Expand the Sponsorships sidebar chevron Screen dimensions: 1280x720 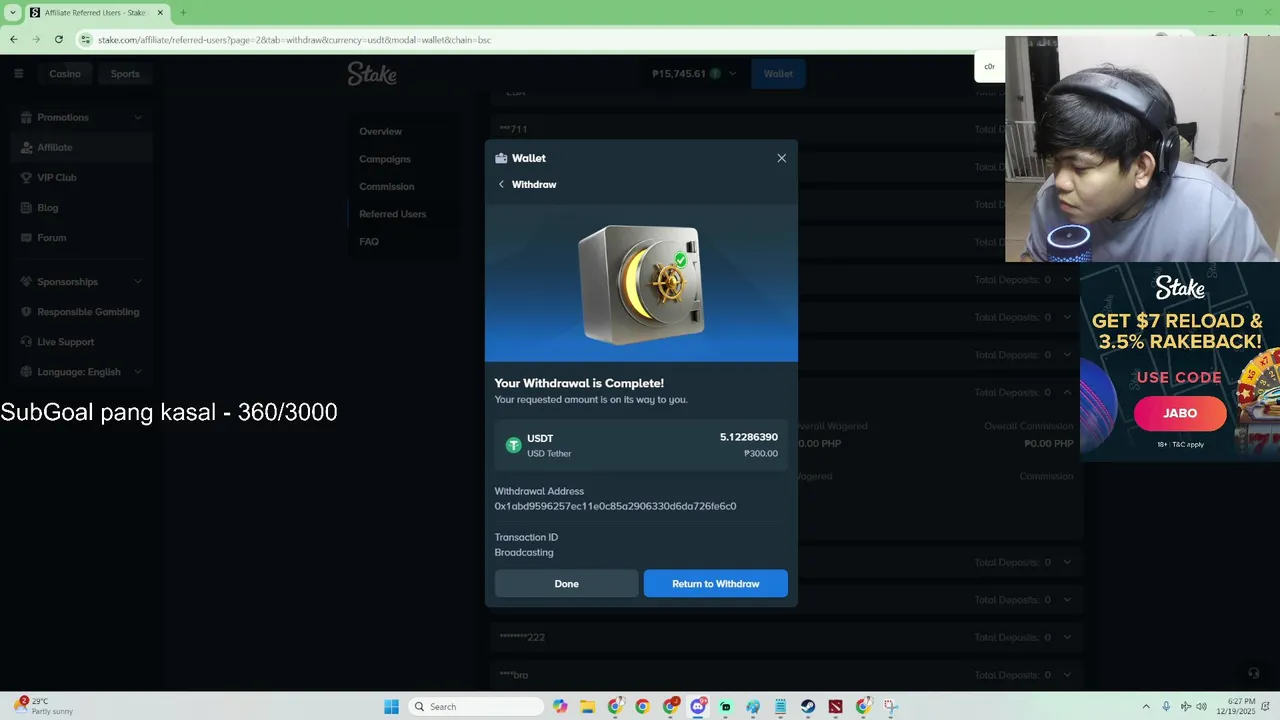(138, 282)
